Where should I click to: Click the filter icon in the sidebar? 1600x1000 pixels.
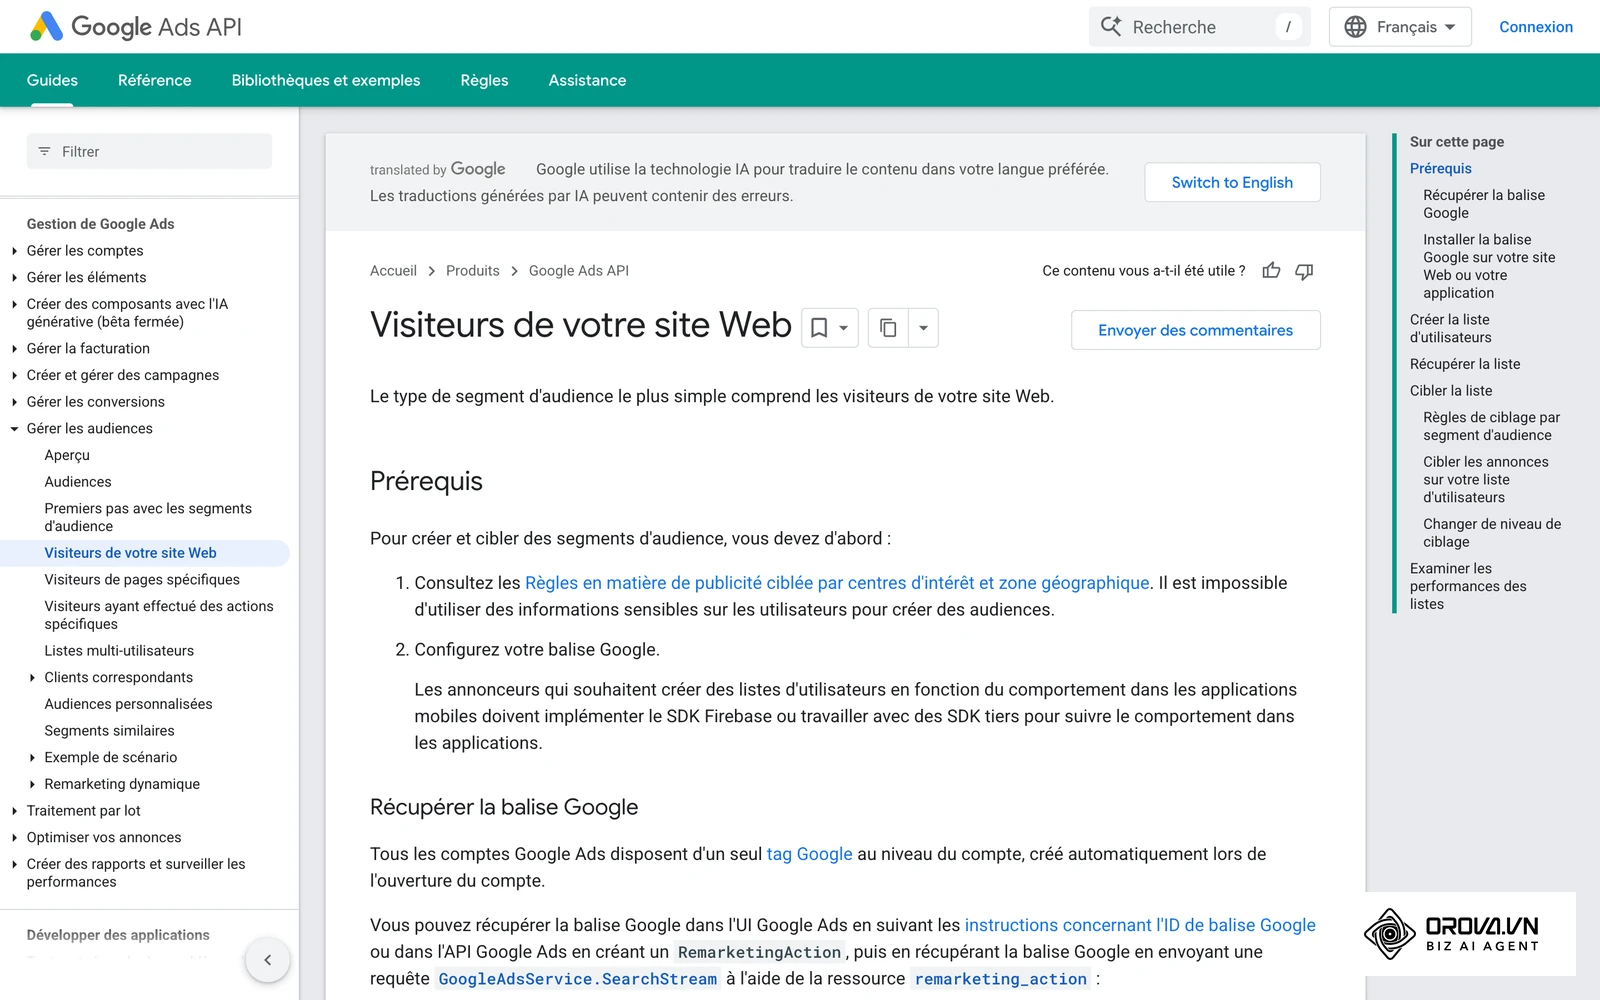pyautogui.click(x=44, y=152)
